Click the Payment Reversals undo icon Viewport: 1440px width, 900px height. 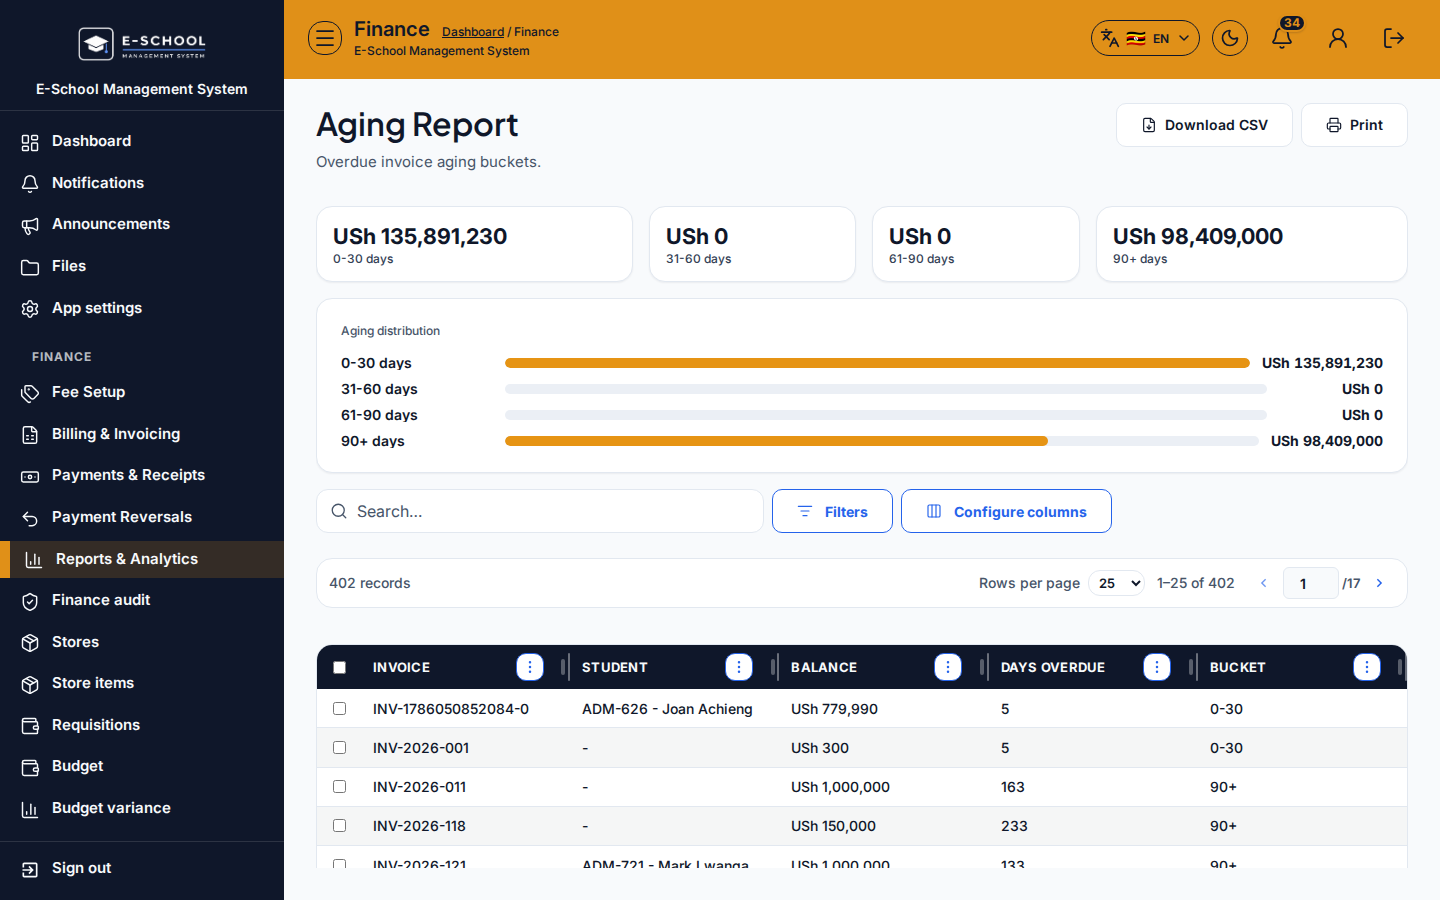click(30, 518)
